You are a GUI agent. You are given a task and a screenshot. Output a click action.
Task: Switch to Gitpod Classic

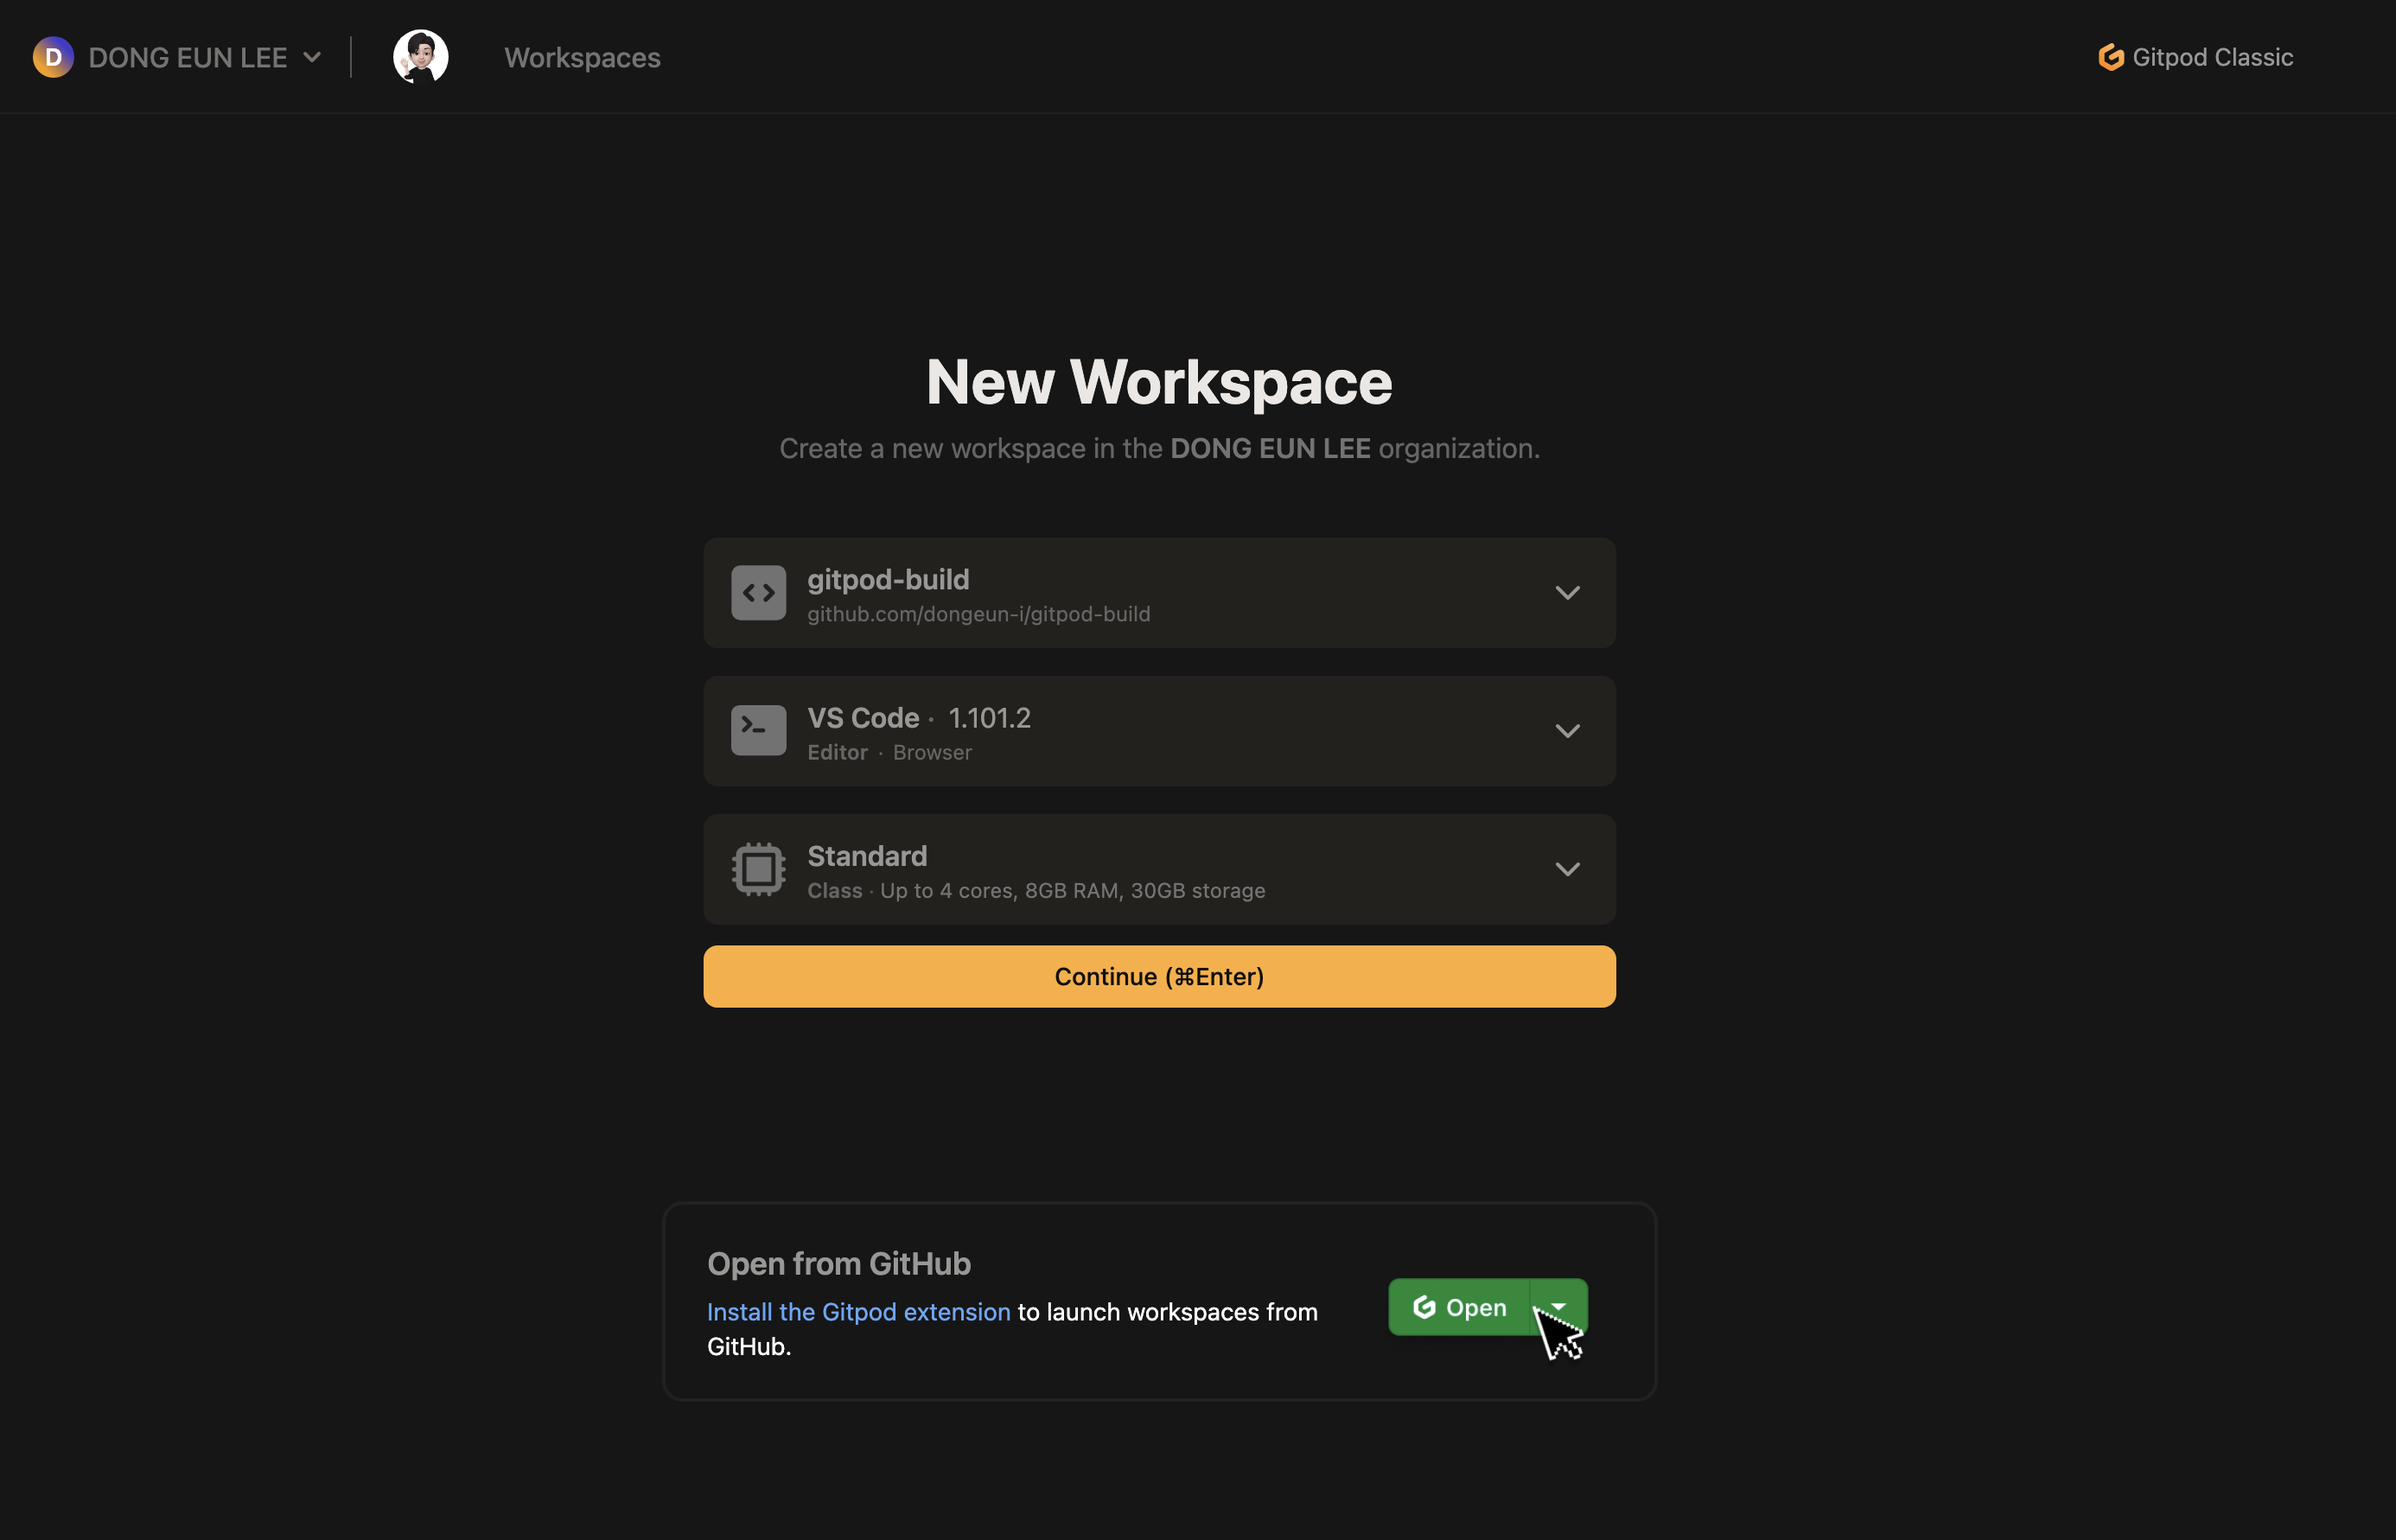tap(2211, 57)
